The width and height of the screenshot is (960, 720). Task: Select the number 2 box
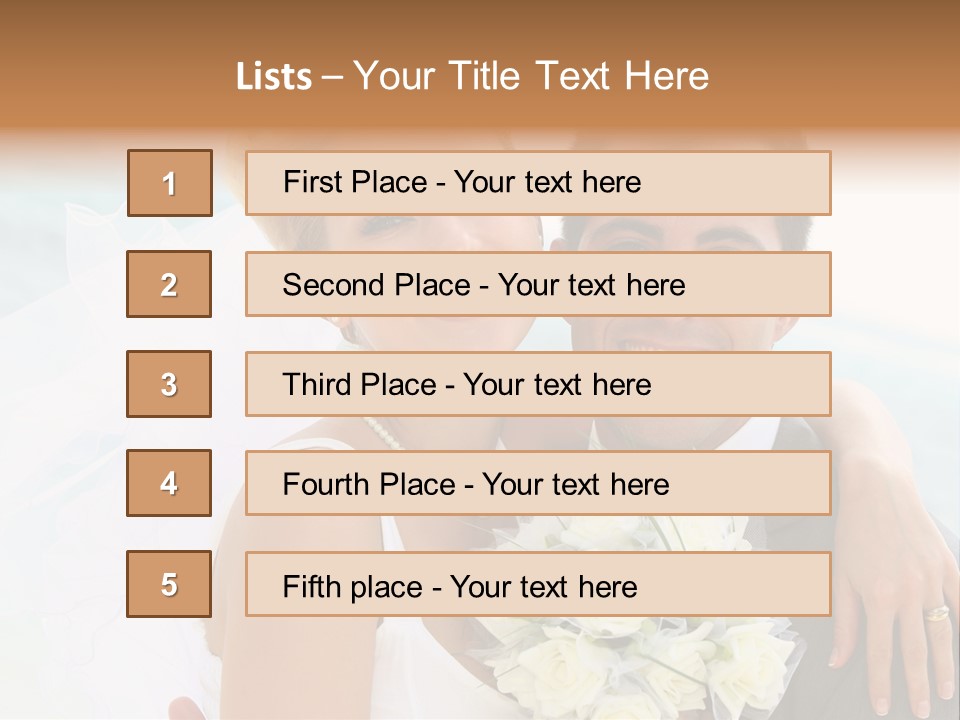(x=169, y=284)
